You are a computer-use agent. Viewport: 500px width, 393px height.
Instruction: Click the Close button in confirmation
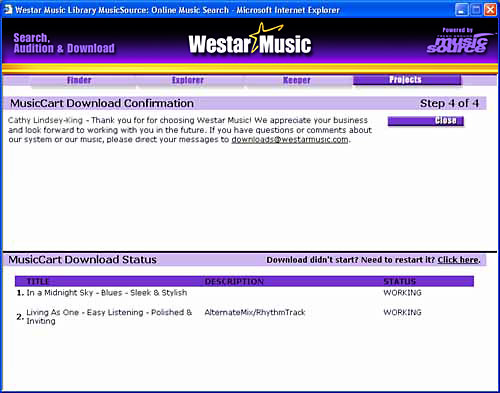click(426, 121)
